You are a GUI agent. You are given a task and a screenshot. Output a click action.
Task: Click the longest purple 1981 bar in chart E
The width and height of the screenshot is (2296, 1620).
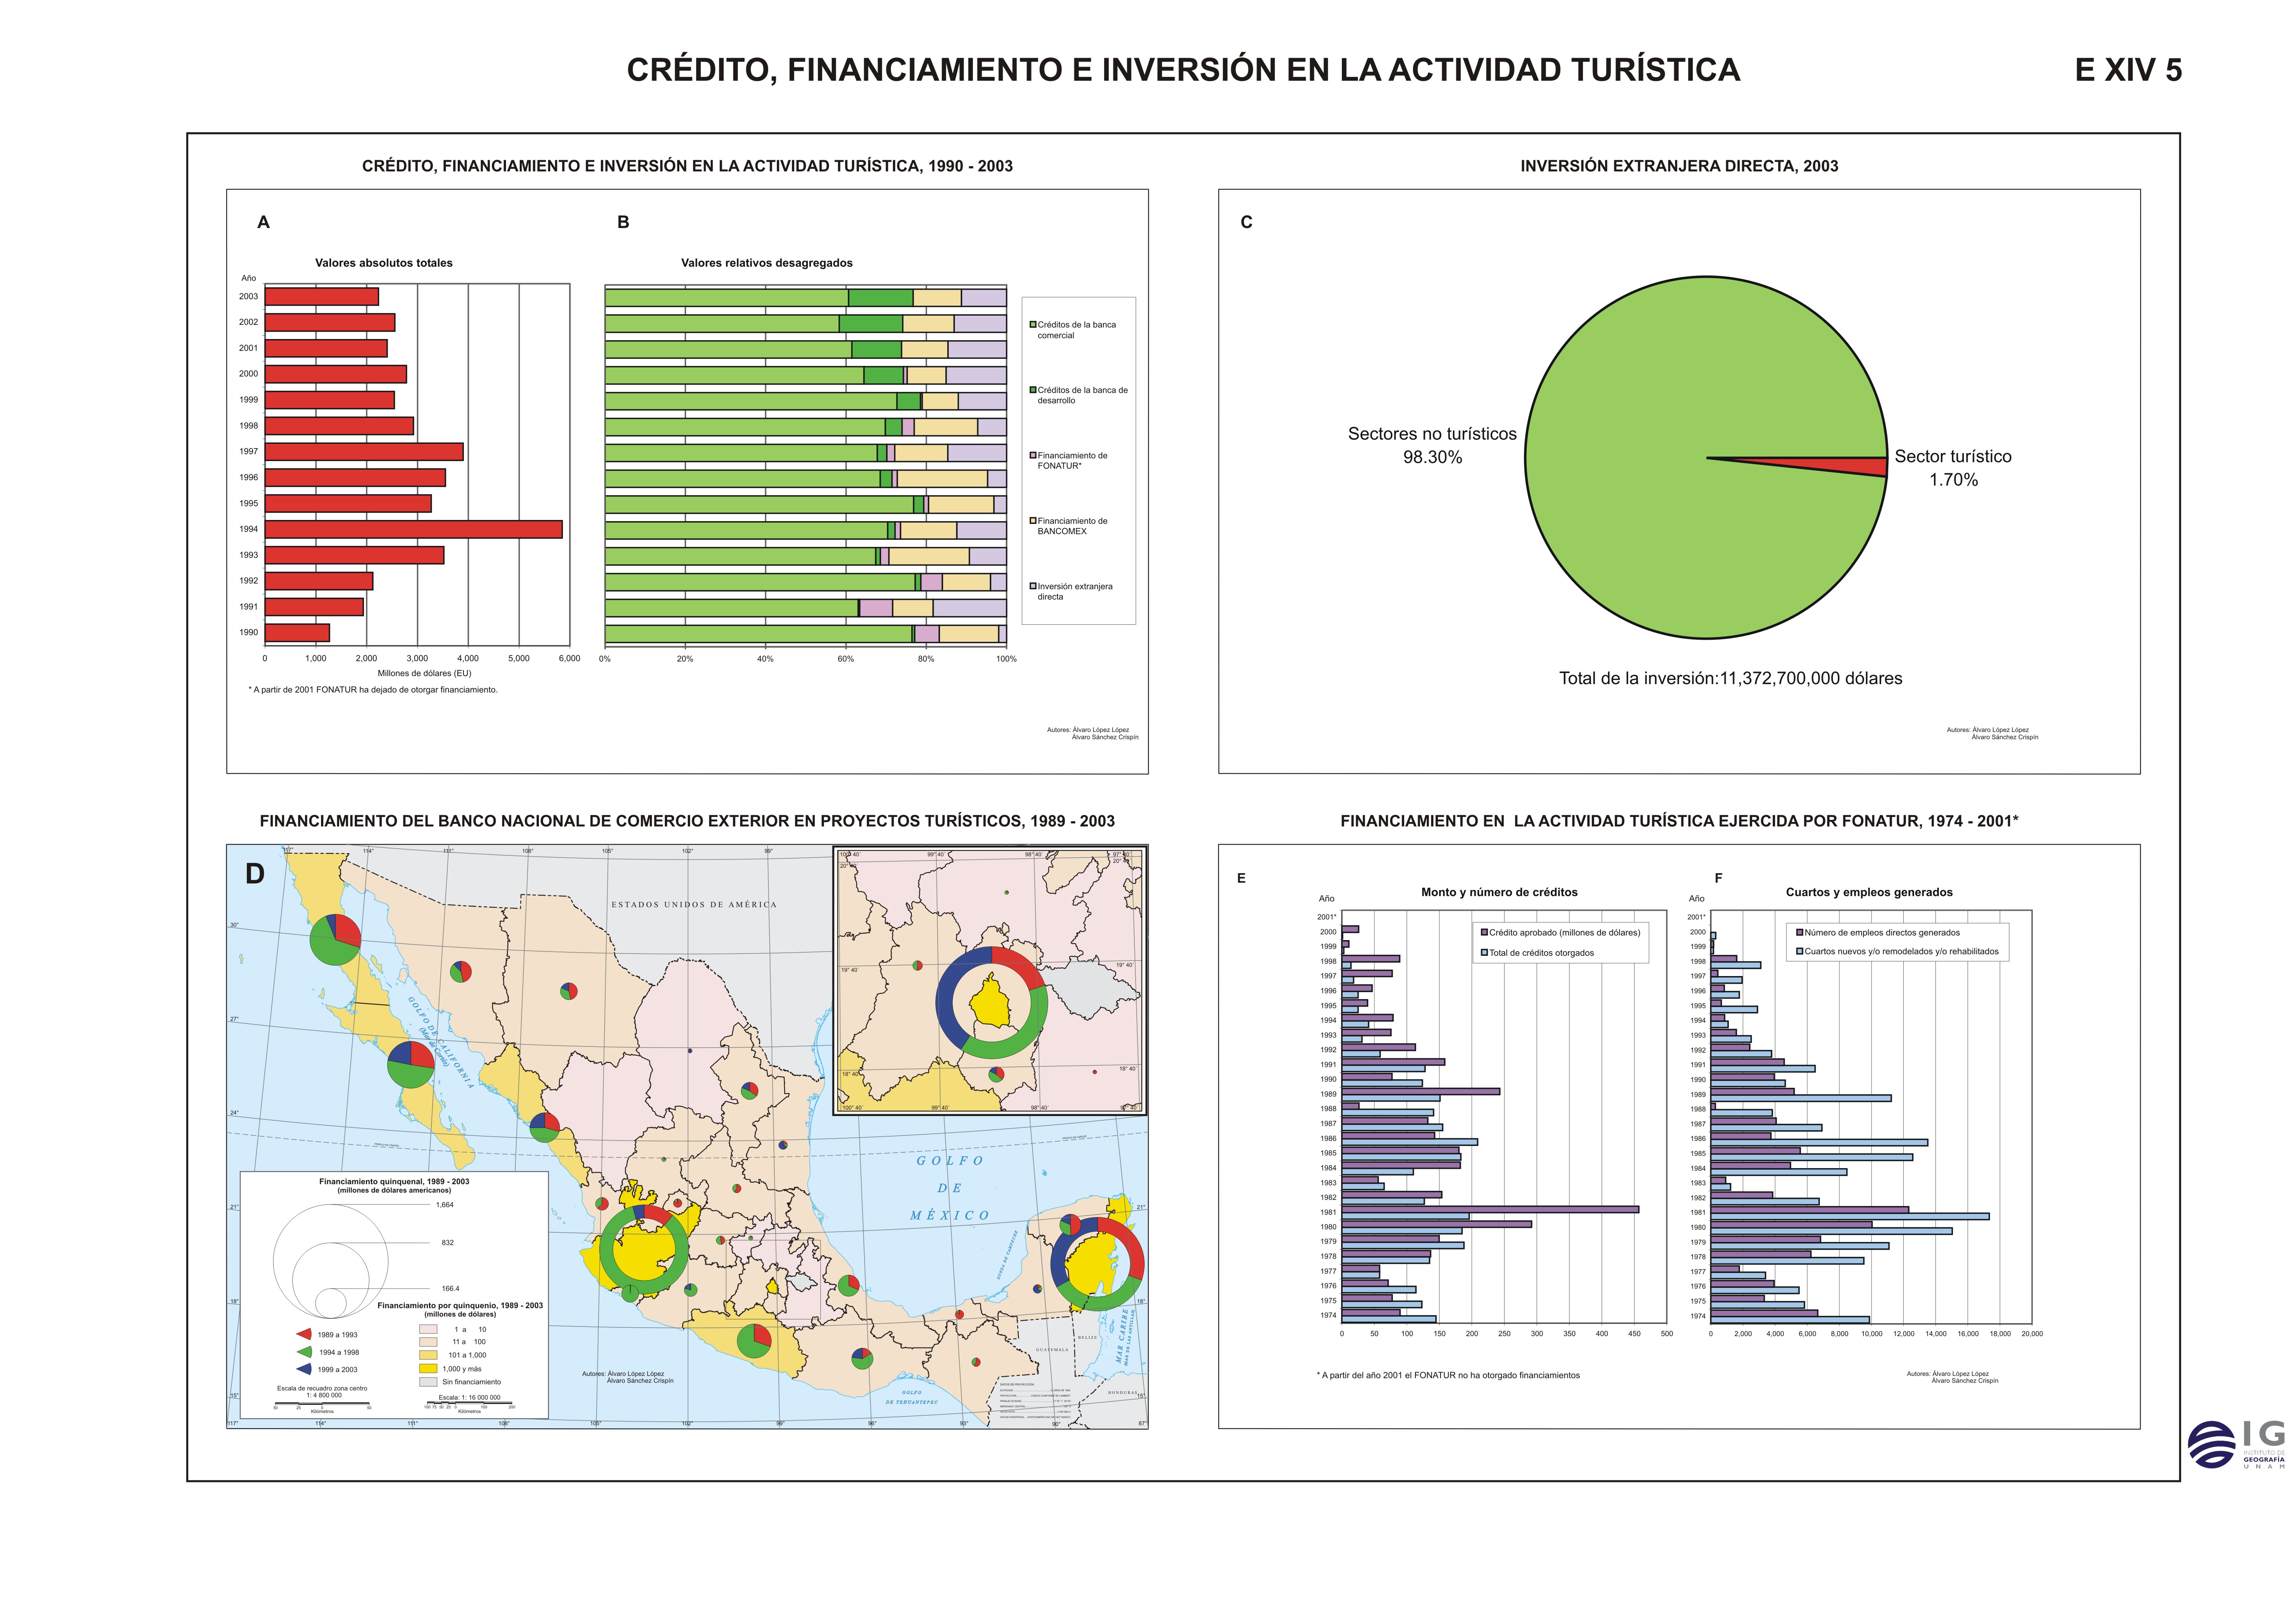pyautogui.click(x=1490, y=1209)
